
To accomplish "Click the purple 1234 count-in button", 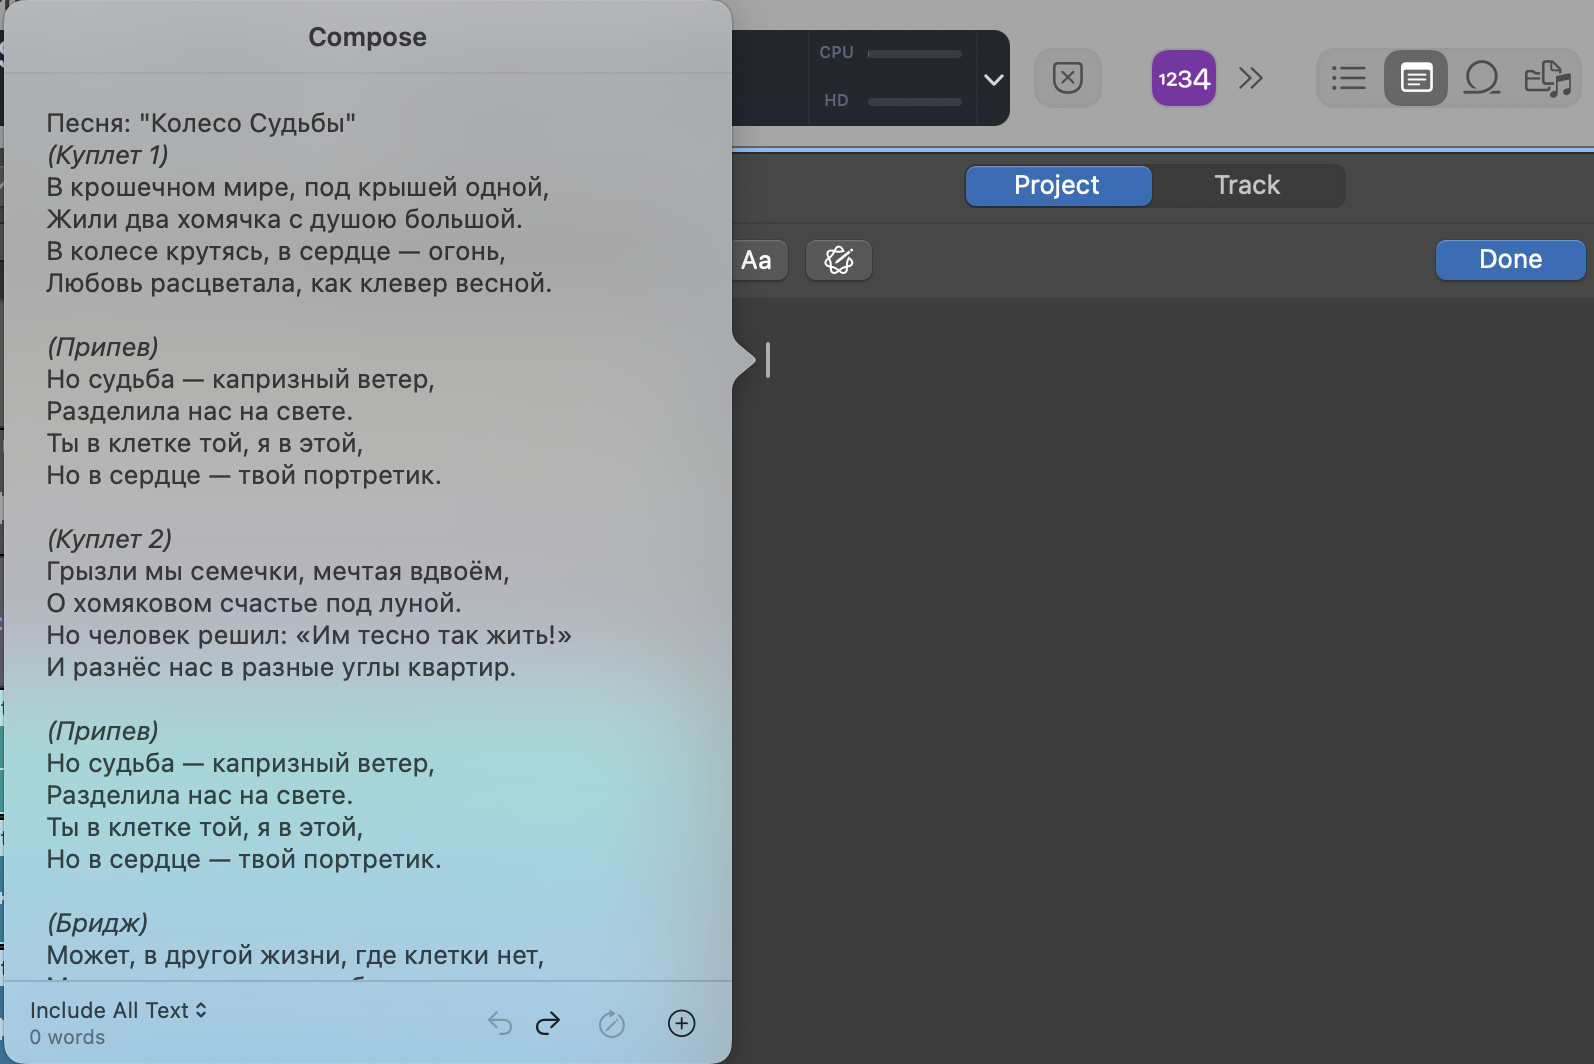I will point(1184,78).
